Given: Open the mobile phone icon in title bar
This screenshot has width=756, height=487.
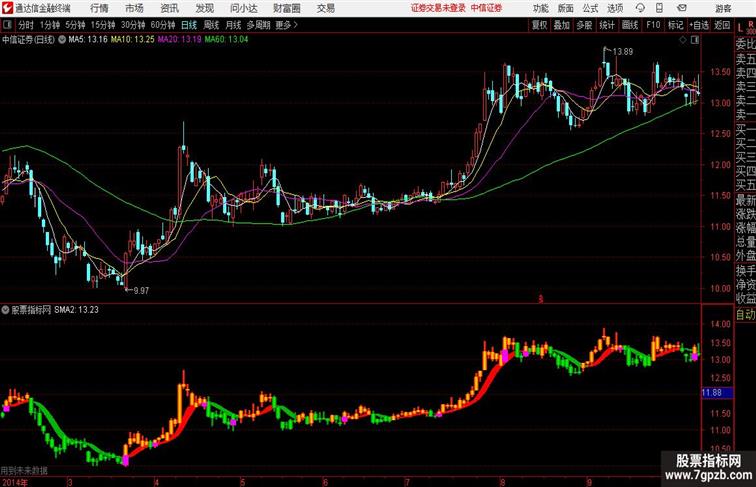Looking at the screenshot, I should (660, 8).
